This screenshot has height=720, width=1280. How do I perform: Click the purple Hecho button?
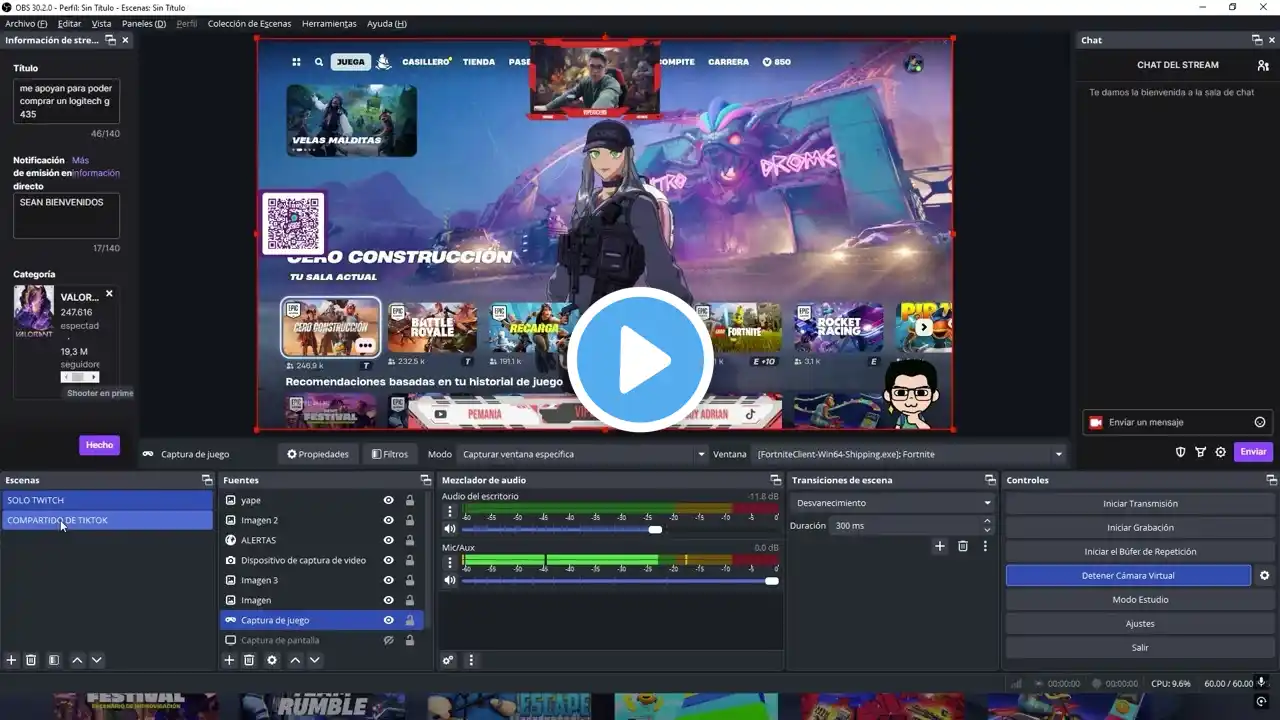99,445
